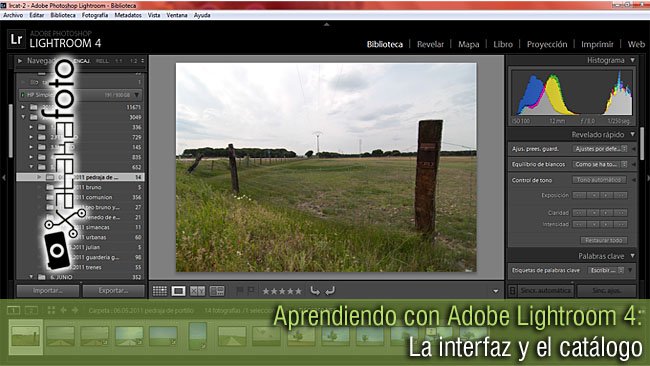Collapse the 6. JUNIO folder

click(32, 277)
